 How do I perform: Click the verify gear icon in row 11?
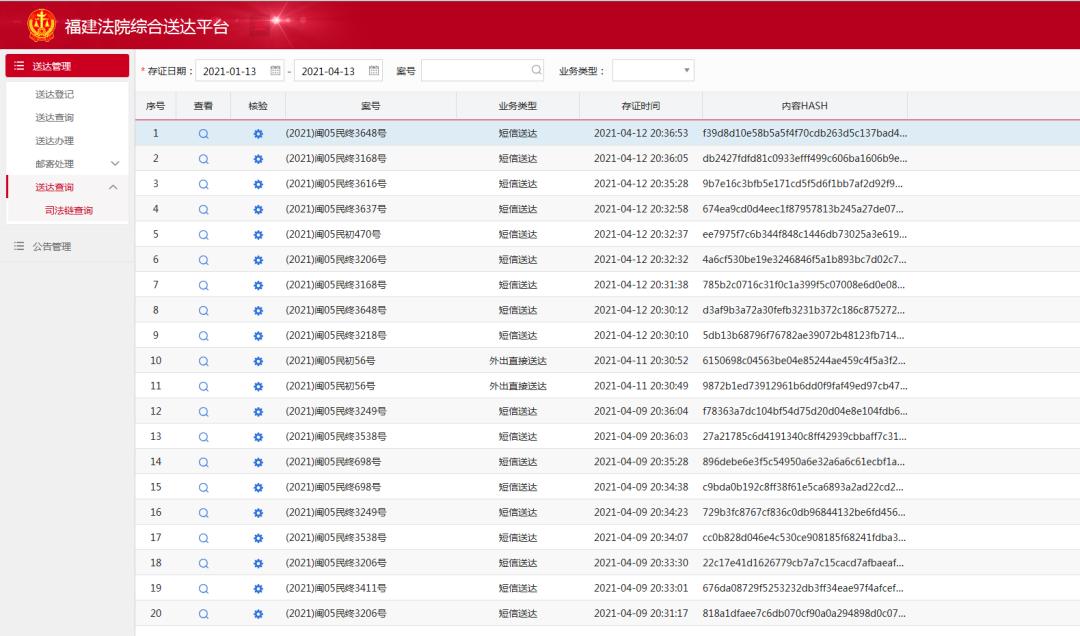pos(258,386)
